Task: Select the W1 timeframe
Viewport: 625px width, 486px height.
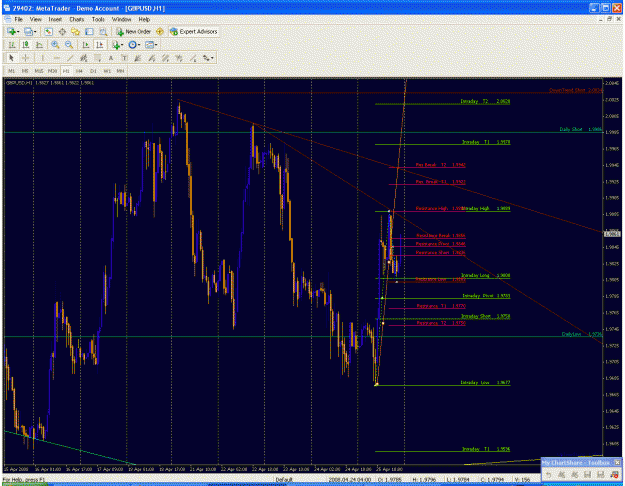Action: [107, 71]
